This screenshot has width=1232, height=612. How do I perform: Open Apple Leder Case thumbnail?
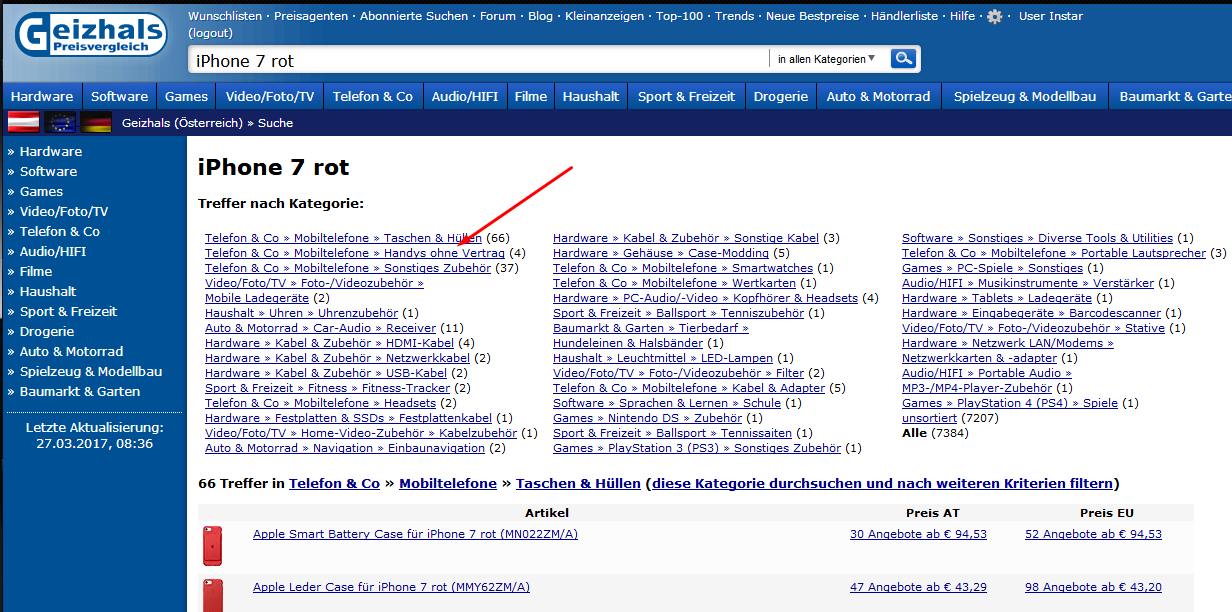click(x=212, y=595)
